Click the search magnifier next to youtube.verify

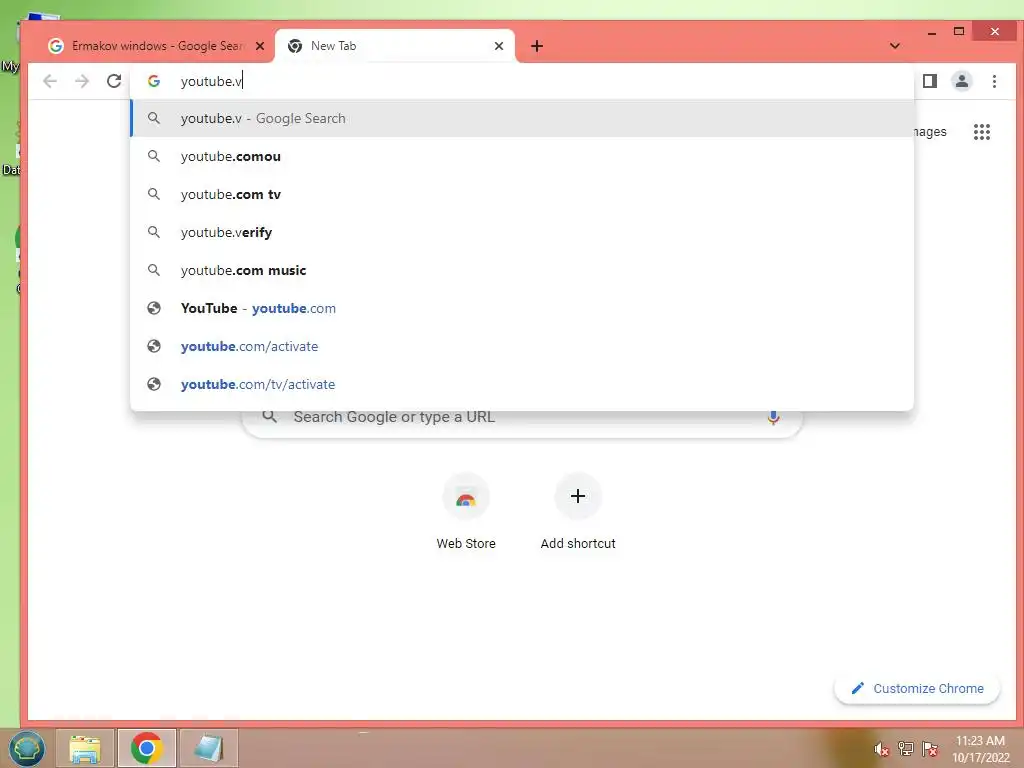(x=153, y=232)
